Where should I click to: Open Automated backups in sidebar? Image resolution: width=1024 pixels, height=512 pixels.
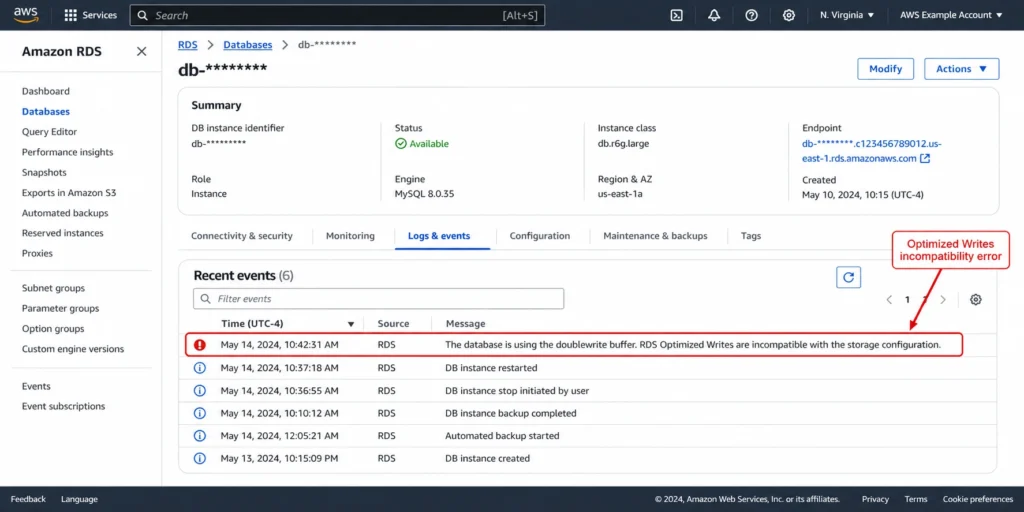[65, 213]
